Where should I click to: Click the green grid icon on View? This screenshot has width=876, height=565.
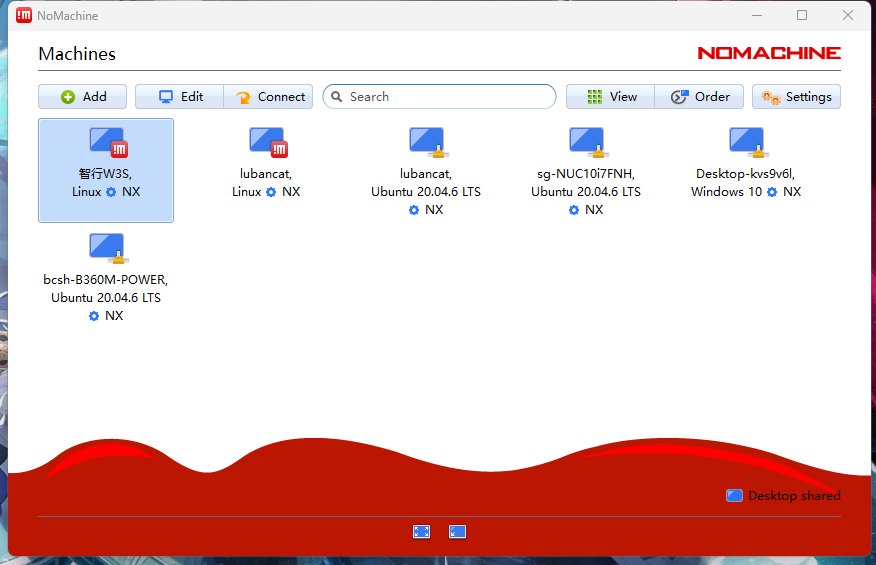(x=595, y=97)
